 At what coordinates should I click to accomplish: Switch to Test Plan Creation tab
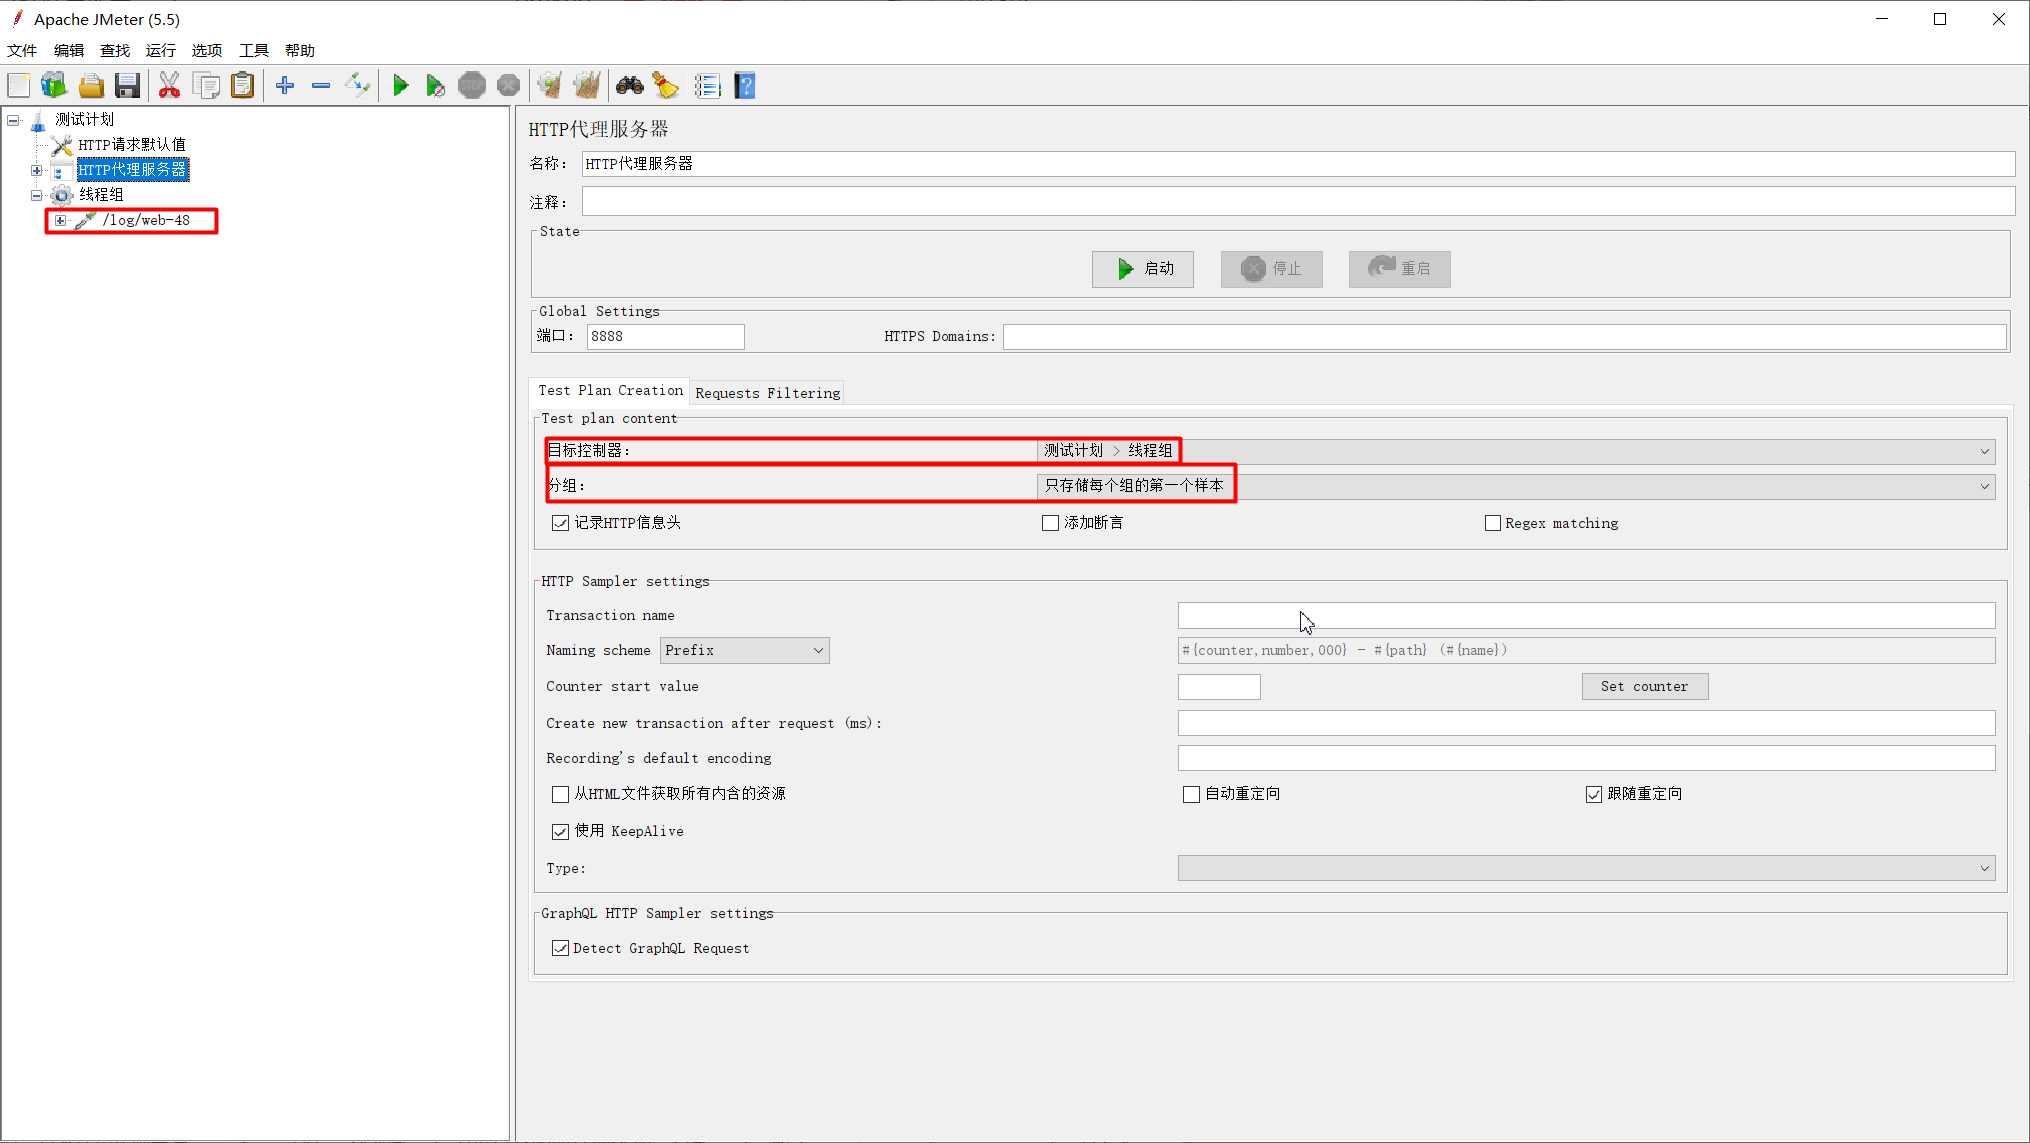[x=610, y=391]
